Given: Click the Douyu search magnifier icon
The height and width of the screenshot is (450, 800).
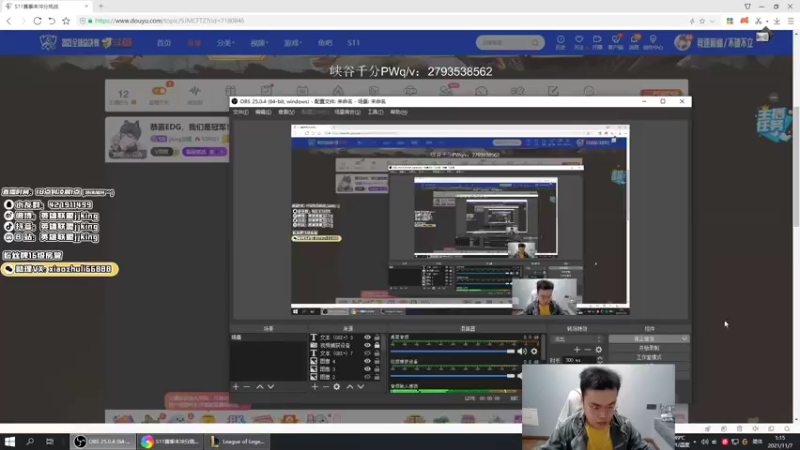Looking at the screenshot, I should pos(535,43).
